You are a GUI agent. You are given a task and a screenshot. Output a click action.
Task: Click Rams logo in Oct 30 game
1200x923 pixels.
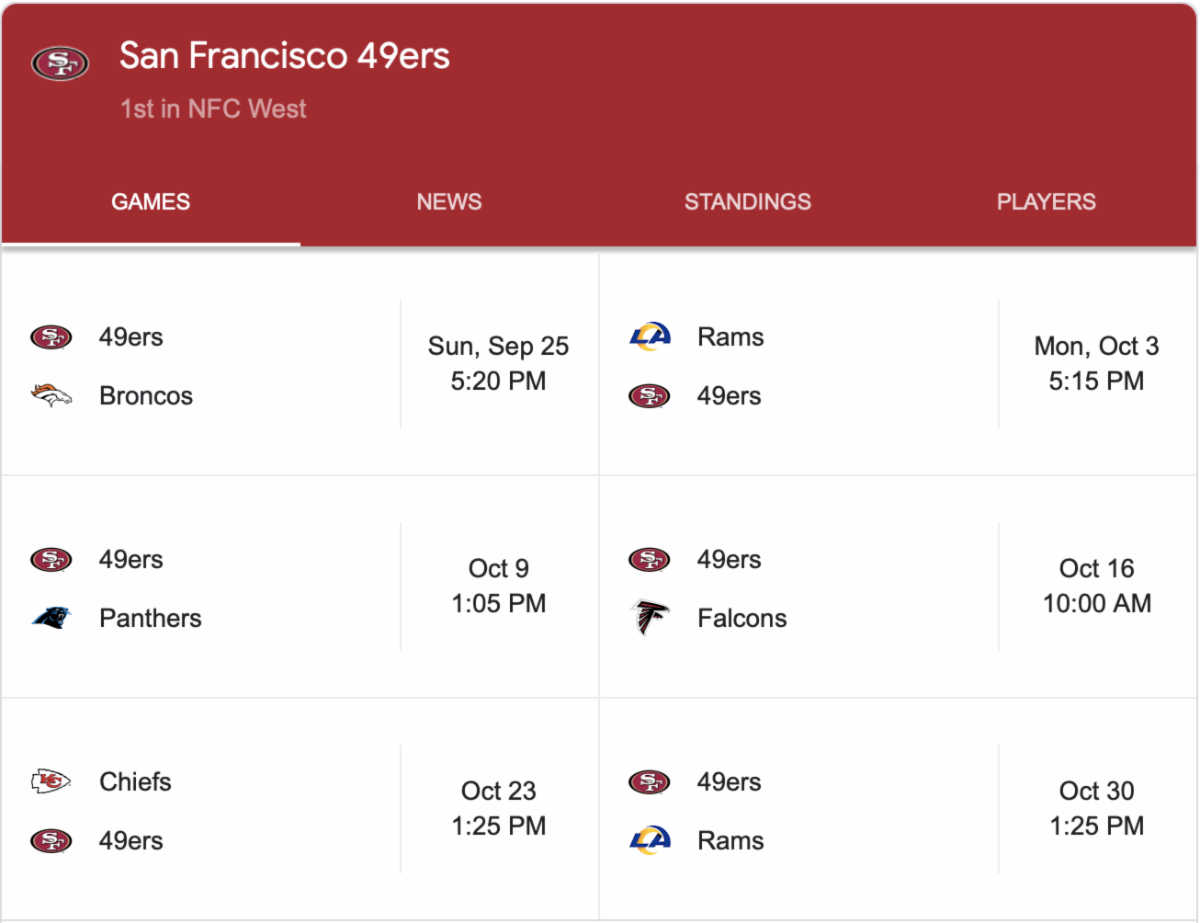650,840
